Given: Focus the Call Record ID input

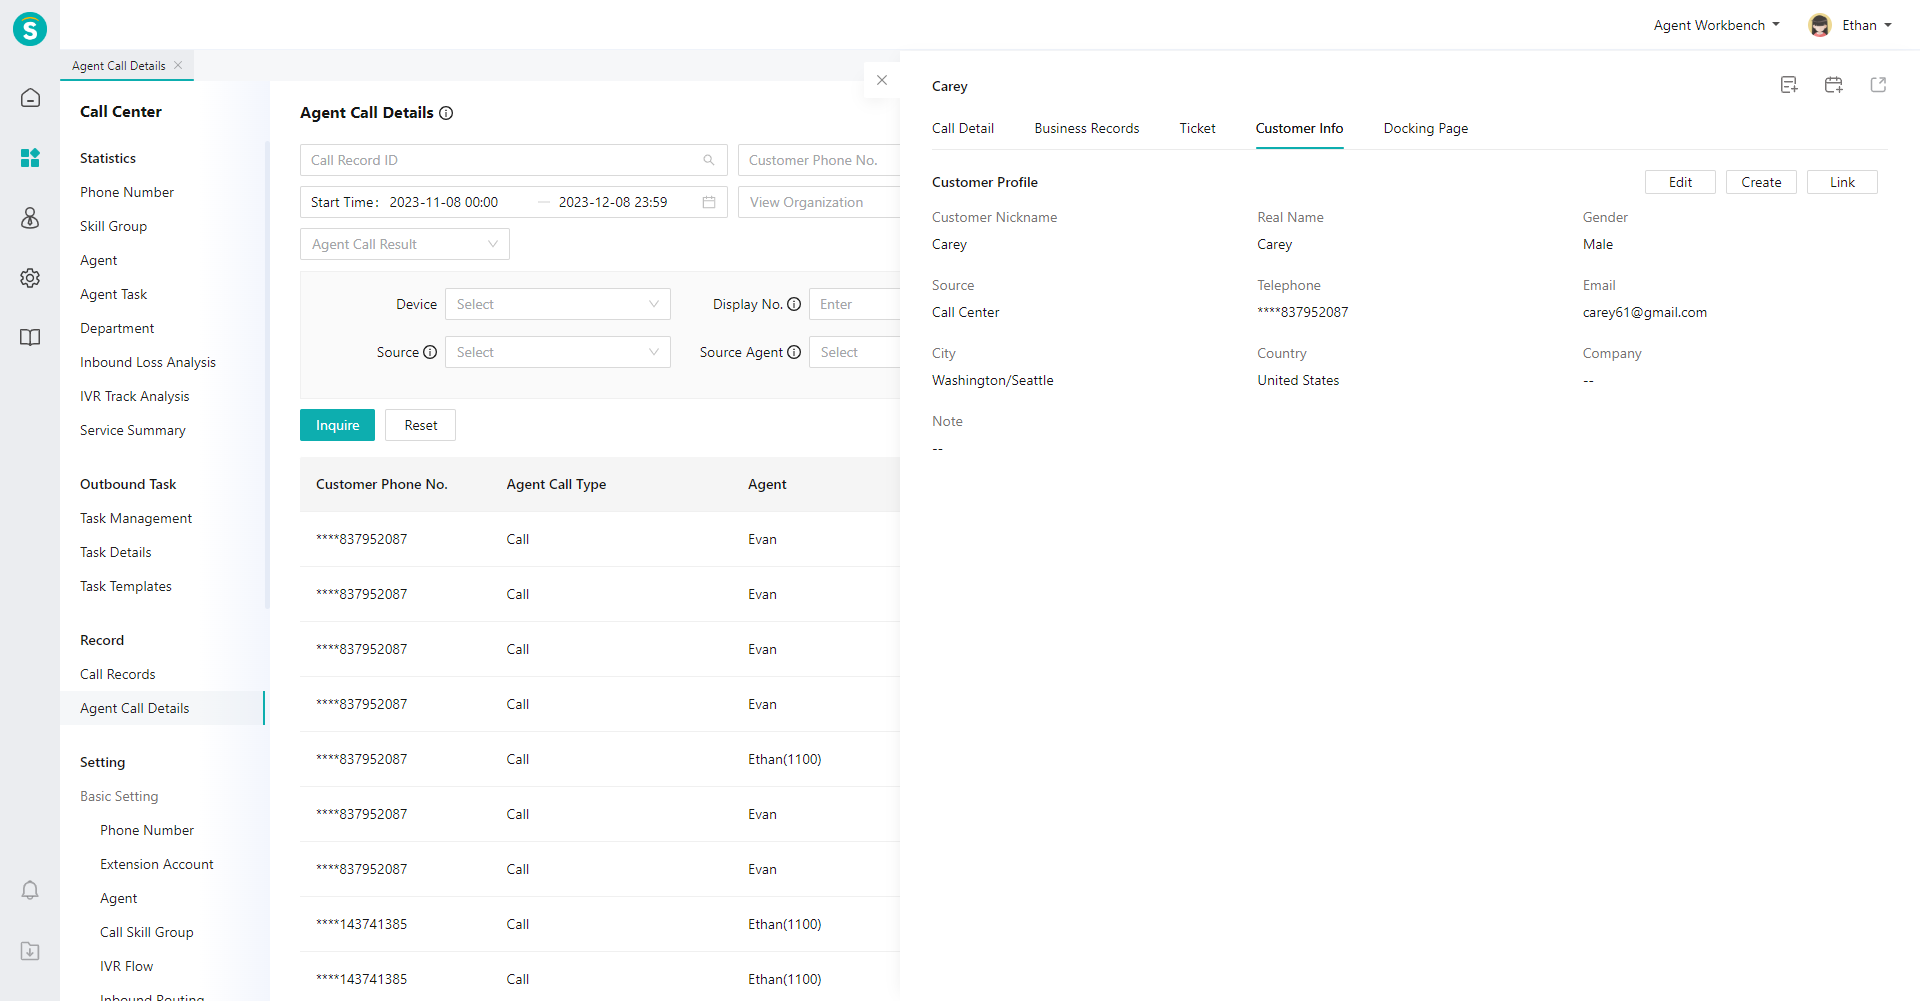Looking at the screenshot, I should coord(513,160).
